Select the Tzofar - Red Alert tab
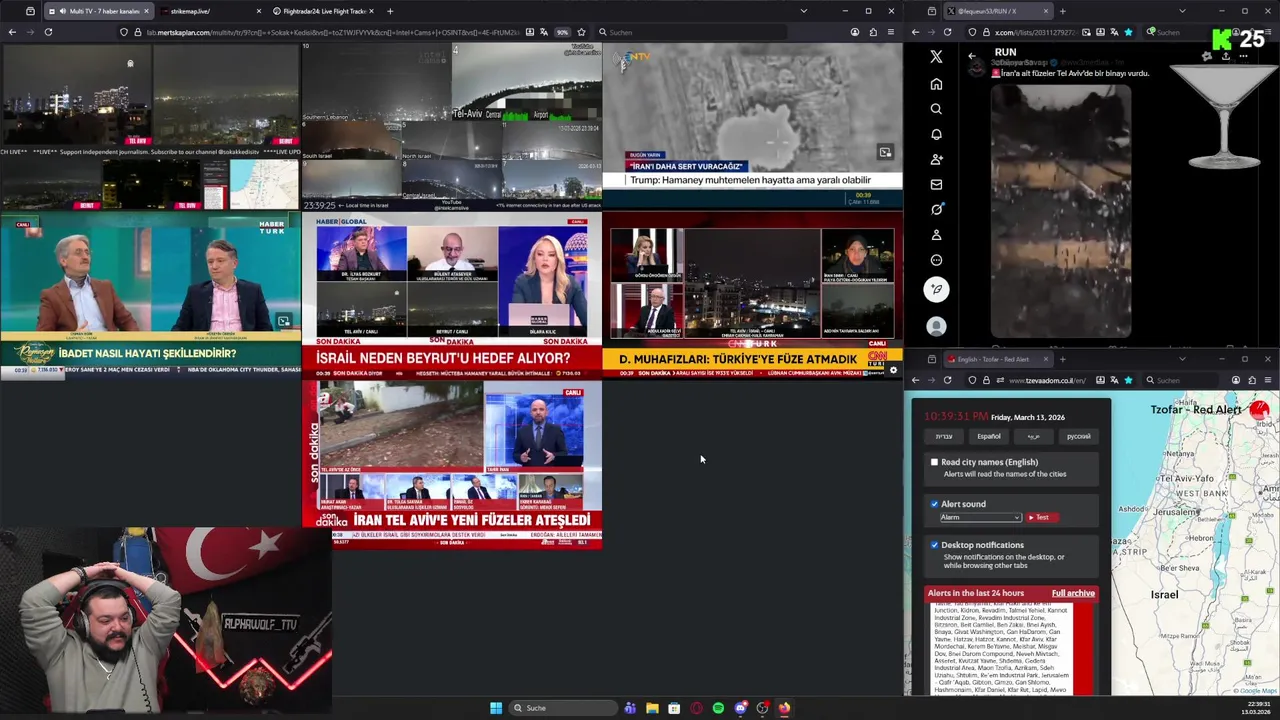The height and width of the screenshot is (720, 1280). (997, 359)
